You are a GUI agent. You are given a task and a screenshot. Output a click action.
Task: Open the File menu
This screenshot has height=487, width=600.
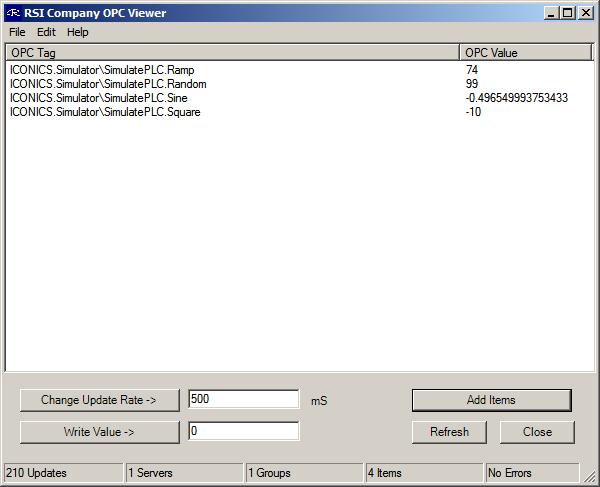pos(17,32)
